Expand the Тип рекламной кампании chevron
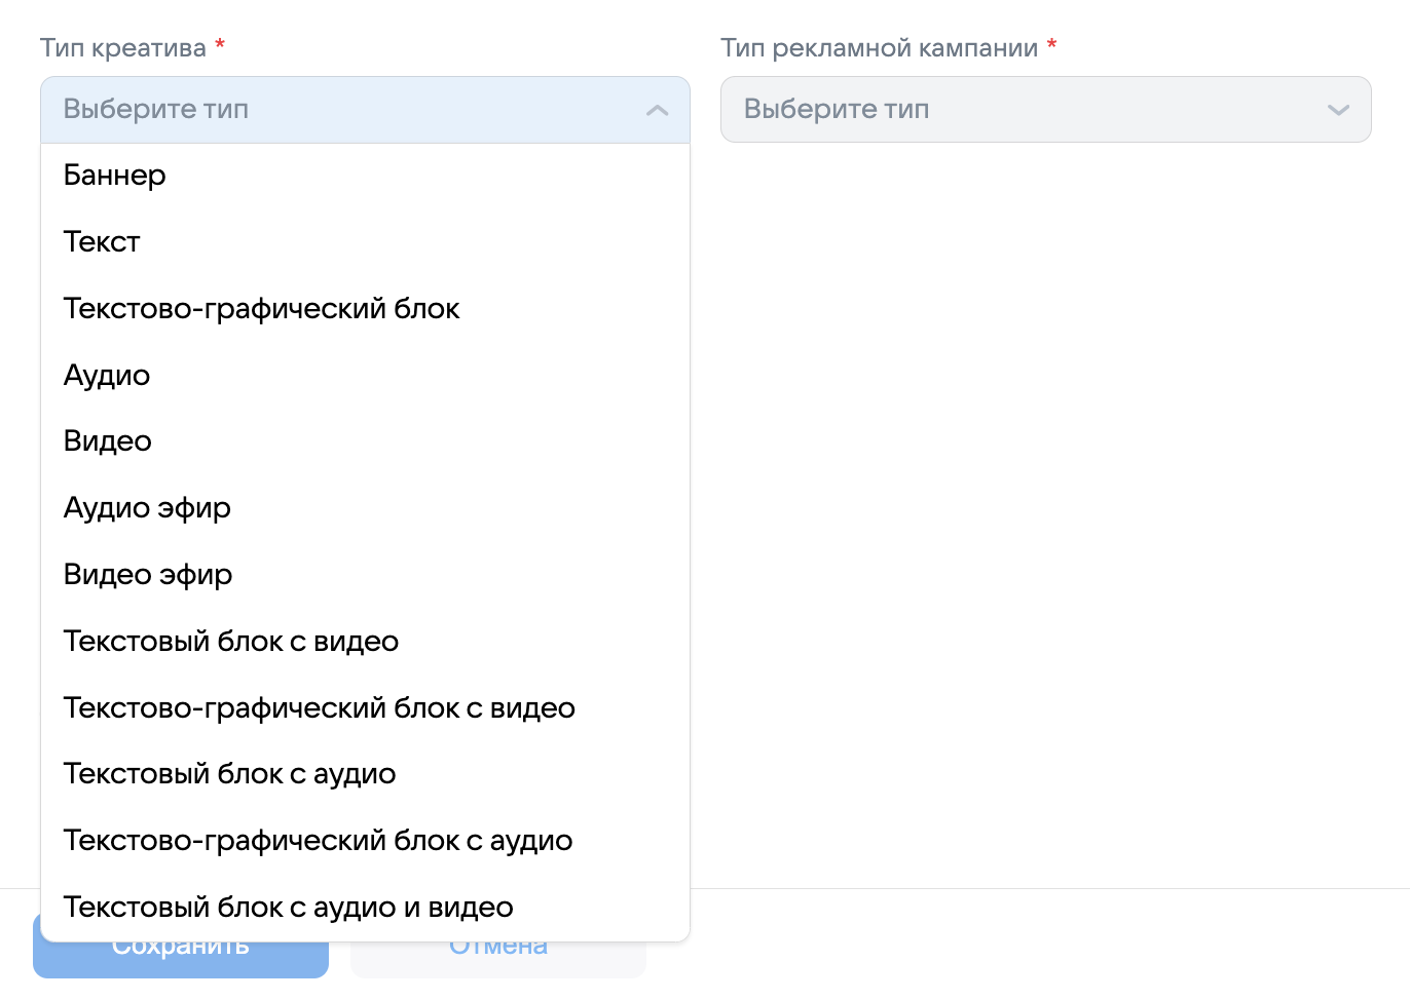1410x1000 pixels. (x=1338, y=110)
